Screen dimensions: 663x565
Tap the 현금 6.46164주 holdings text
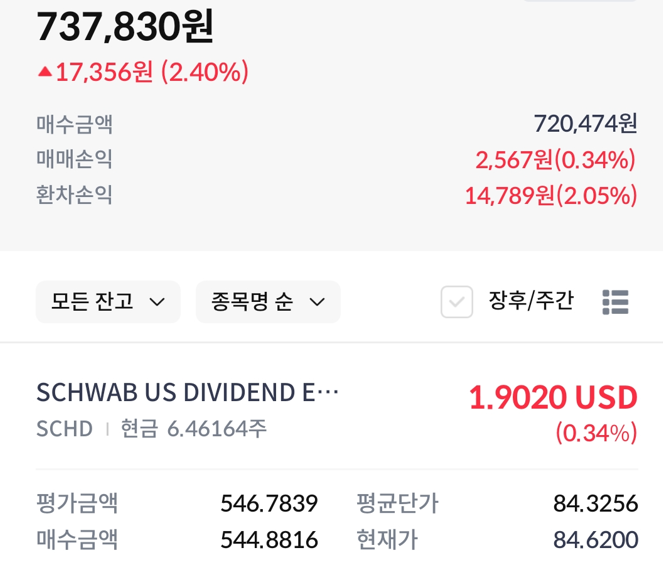coord(194,428)
